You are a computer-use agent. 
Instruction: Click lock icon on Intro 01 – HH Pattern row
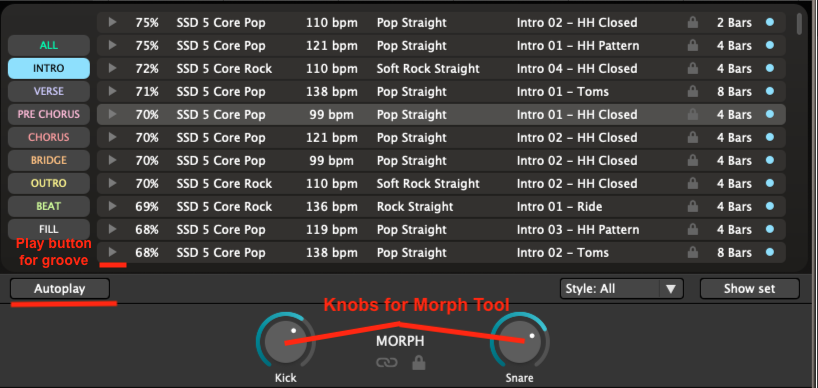coord(693,45)
